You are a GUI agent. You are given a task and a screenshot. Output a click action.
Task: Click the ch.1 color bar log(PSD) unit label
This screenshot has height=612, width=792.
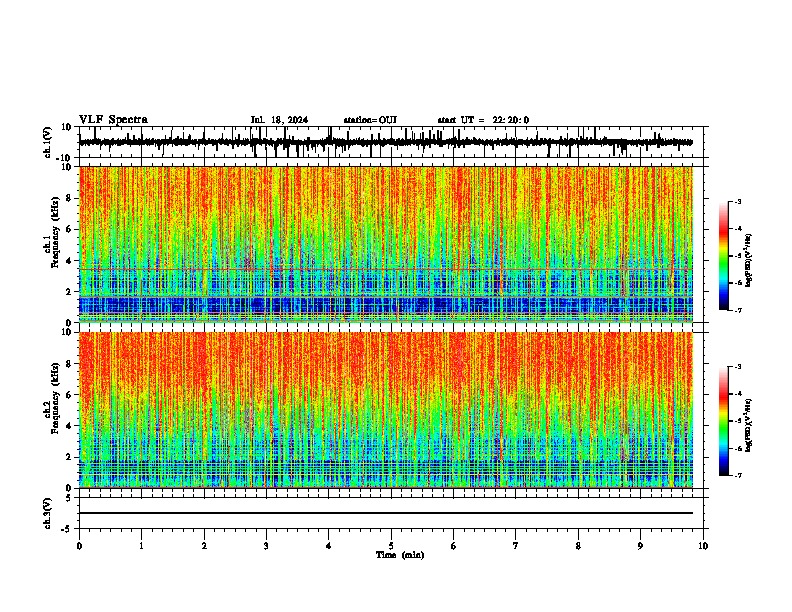(x=749, y=261)
